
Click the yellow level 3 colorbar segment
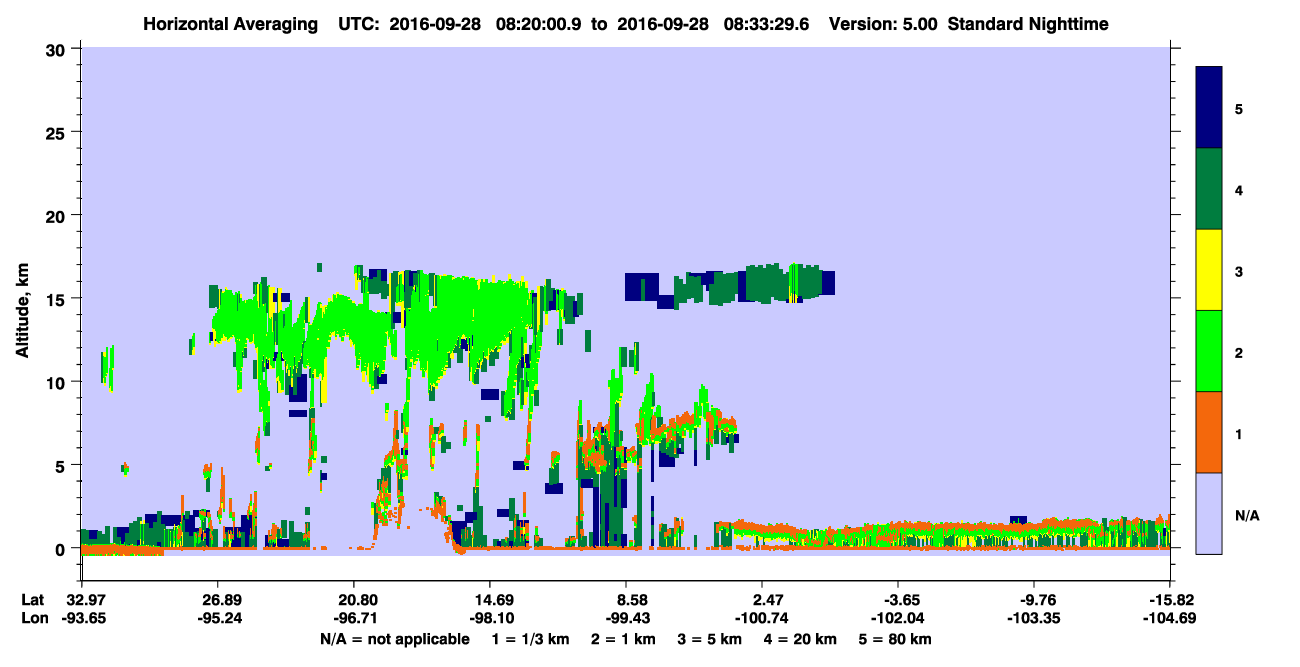click(x=1209, y=270)
